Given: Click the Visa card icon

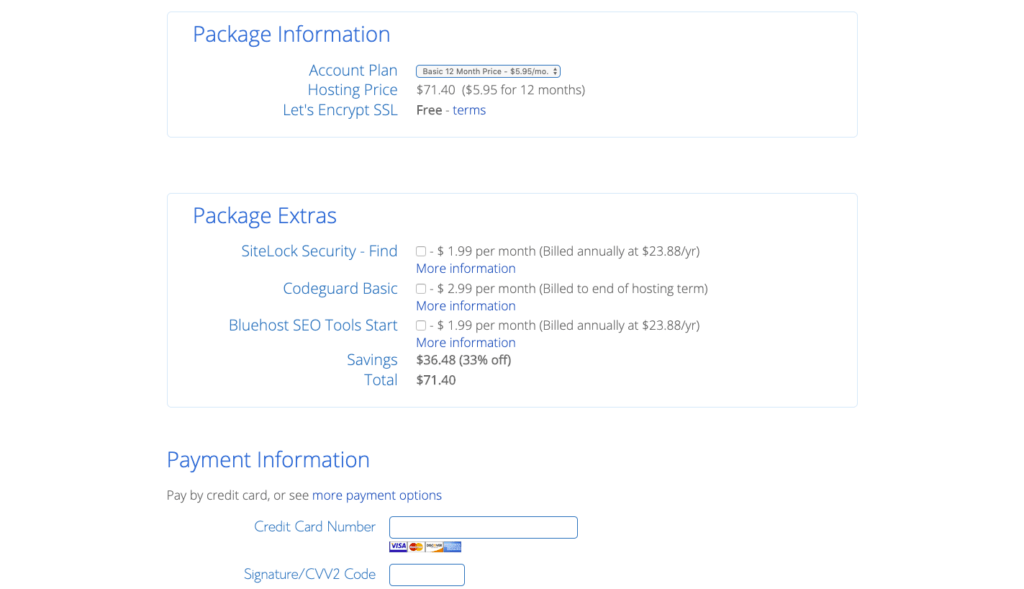Looking at the screenshot, I should tap(398, 547).
